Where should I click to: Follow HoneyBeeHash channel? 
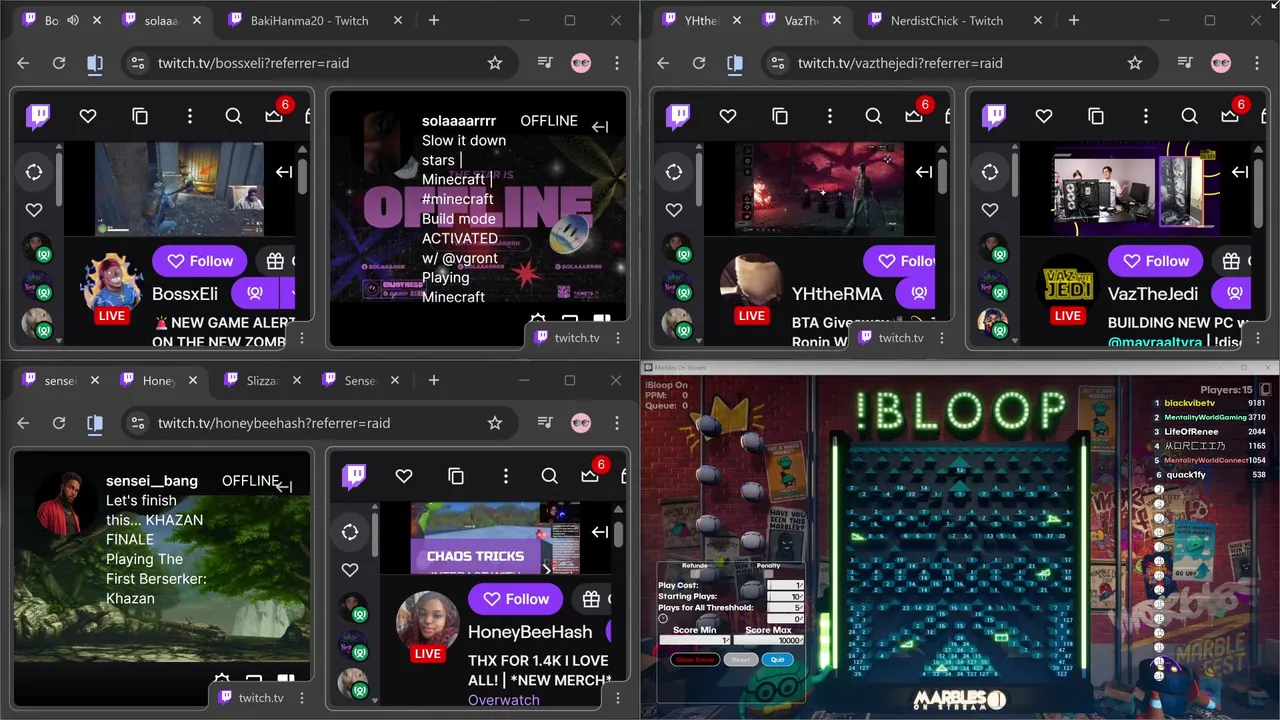[x=516, y=599]
